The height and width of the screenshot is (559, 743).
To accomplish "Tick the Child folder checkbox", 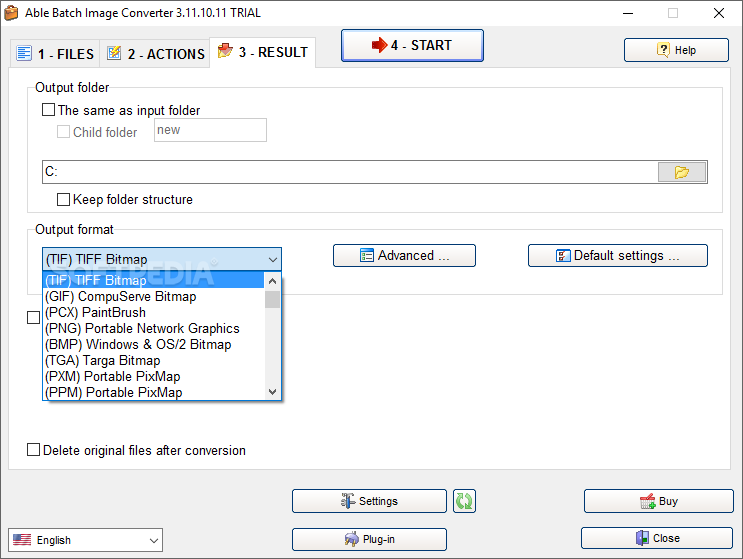I will [63, 132].
